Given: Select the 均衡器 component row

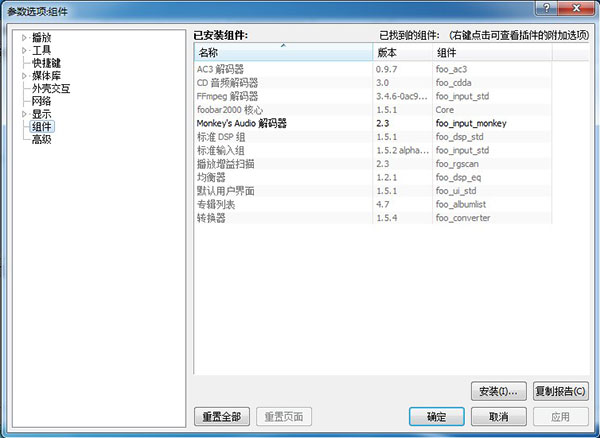Looking at the screenshot, I should click(373, 177).
